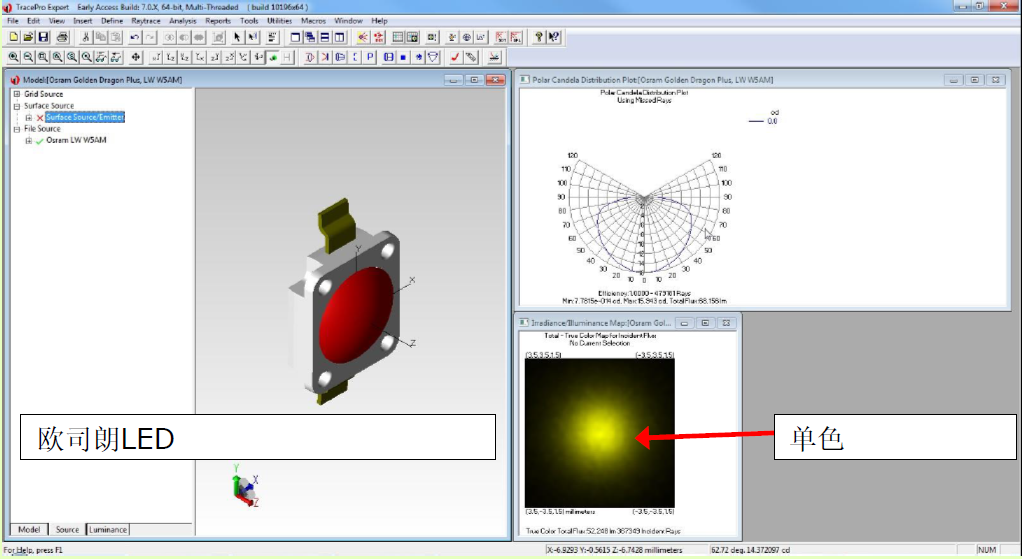1022x559 pixels.
Task: Click the pan four-arrow move icon
Action: click(x=137, y=57)
